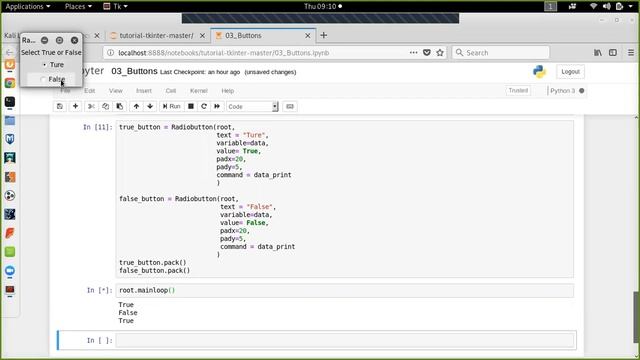Image resolution: width=640 pixels, height=360 pixels.
Task: Select the False radio button
Action: (x=43, y=79)
